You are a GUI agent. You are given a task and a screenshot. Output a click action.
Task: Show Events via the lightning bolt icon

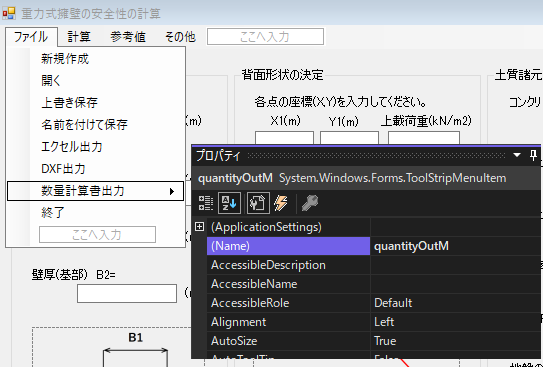click(281, 203)
